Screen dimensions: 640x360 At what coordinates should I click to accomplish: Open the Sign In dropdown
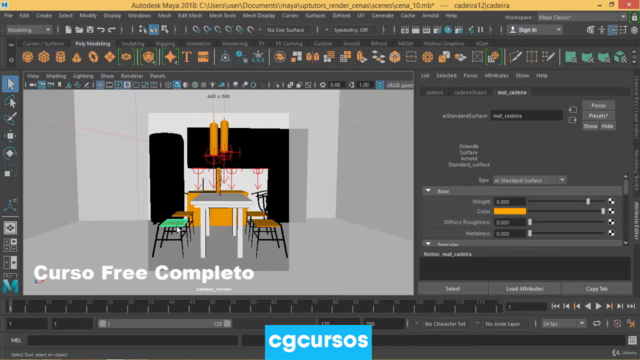pyautogui.click(x=535, y=30)
